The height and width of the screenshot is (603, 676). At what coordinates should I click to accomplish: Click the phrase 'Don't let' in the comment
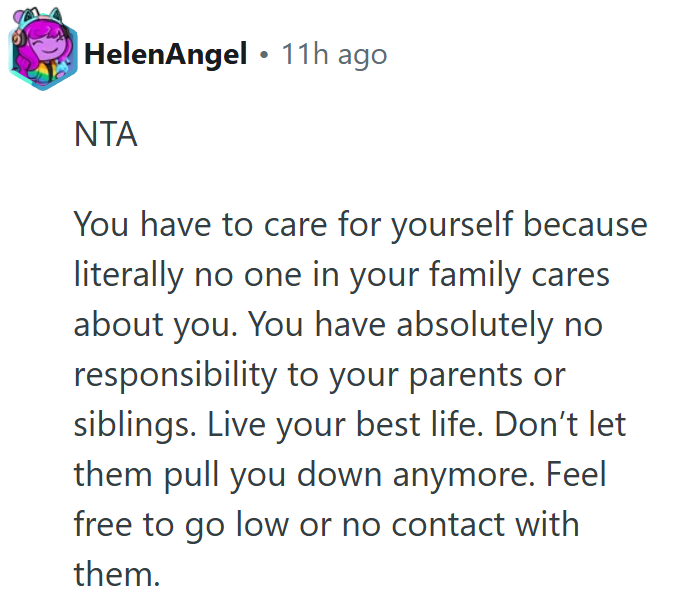tap(560, 424)
